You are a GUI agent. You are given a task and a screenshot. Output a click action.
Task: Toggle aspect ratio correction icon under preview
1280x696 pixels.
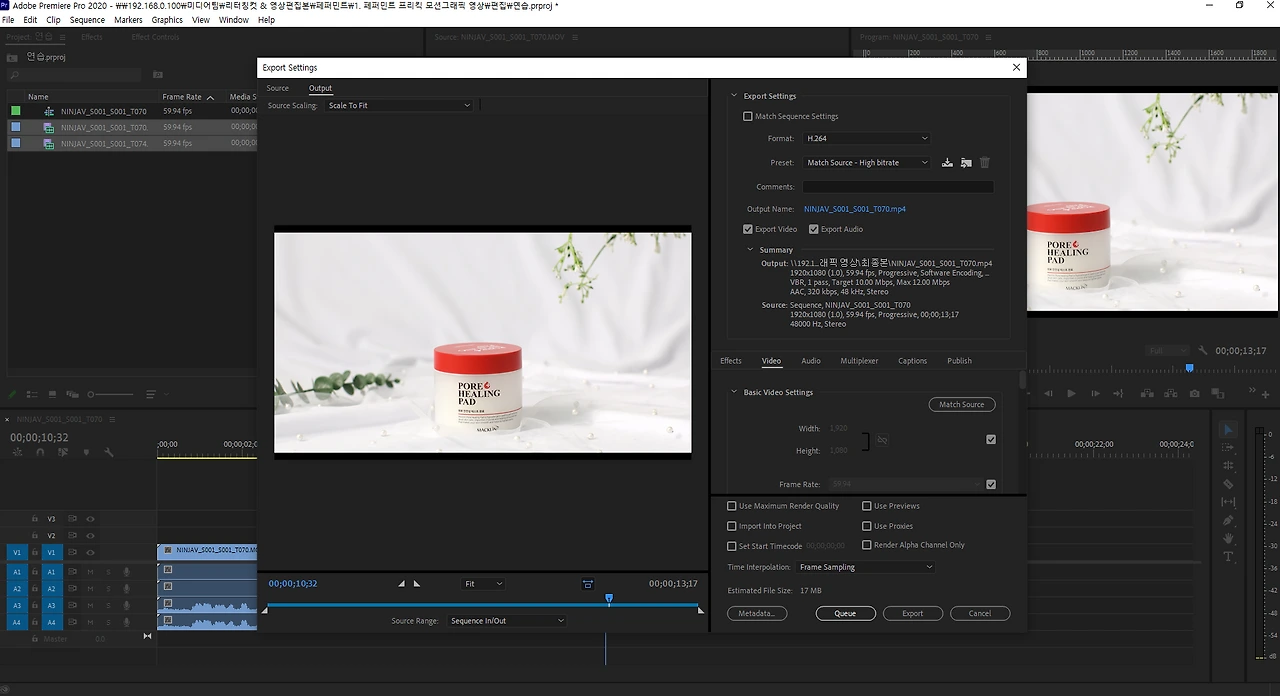[588, 584]
